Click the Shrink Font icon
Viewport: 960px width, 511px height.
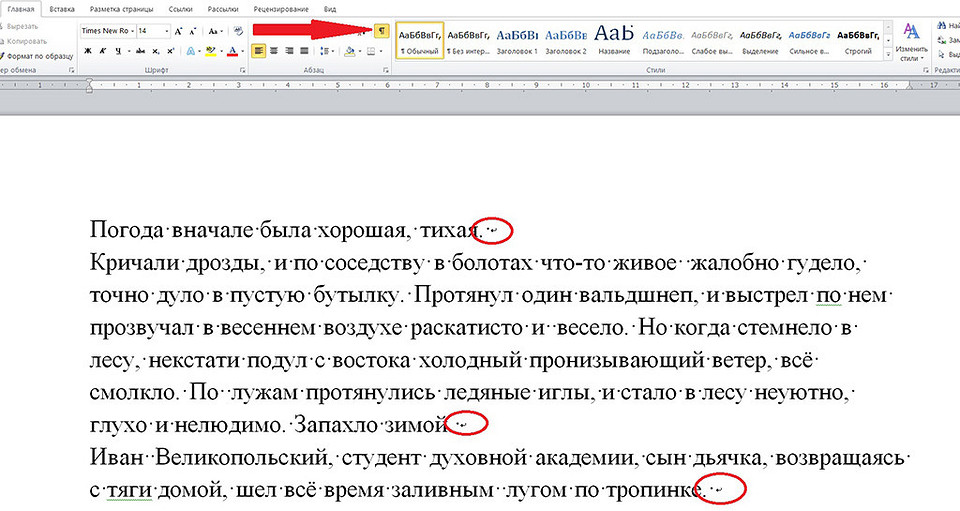point(192,31)
